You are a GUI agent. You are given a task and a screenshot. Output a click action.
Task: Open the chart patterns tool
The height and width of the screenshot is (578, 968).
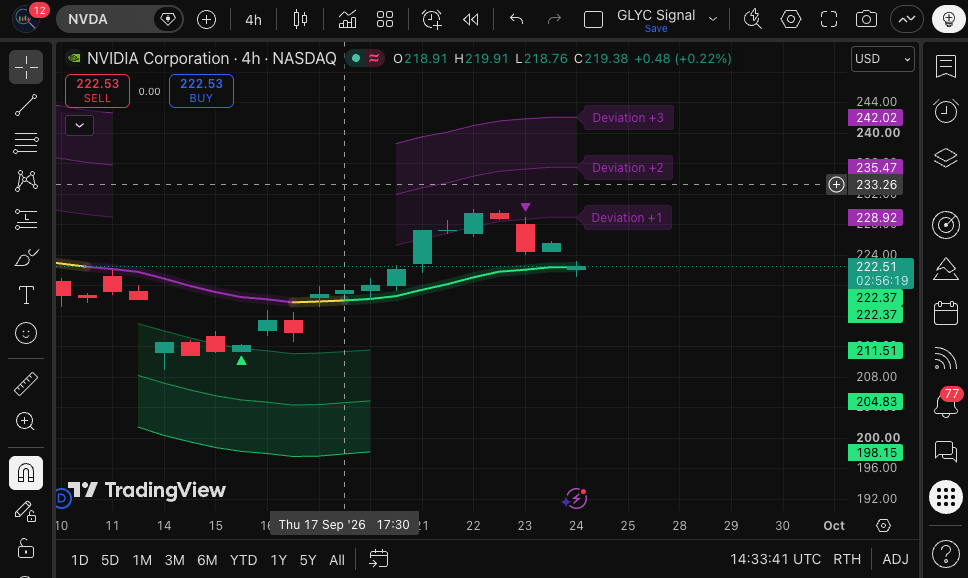[x=26, y=181]
